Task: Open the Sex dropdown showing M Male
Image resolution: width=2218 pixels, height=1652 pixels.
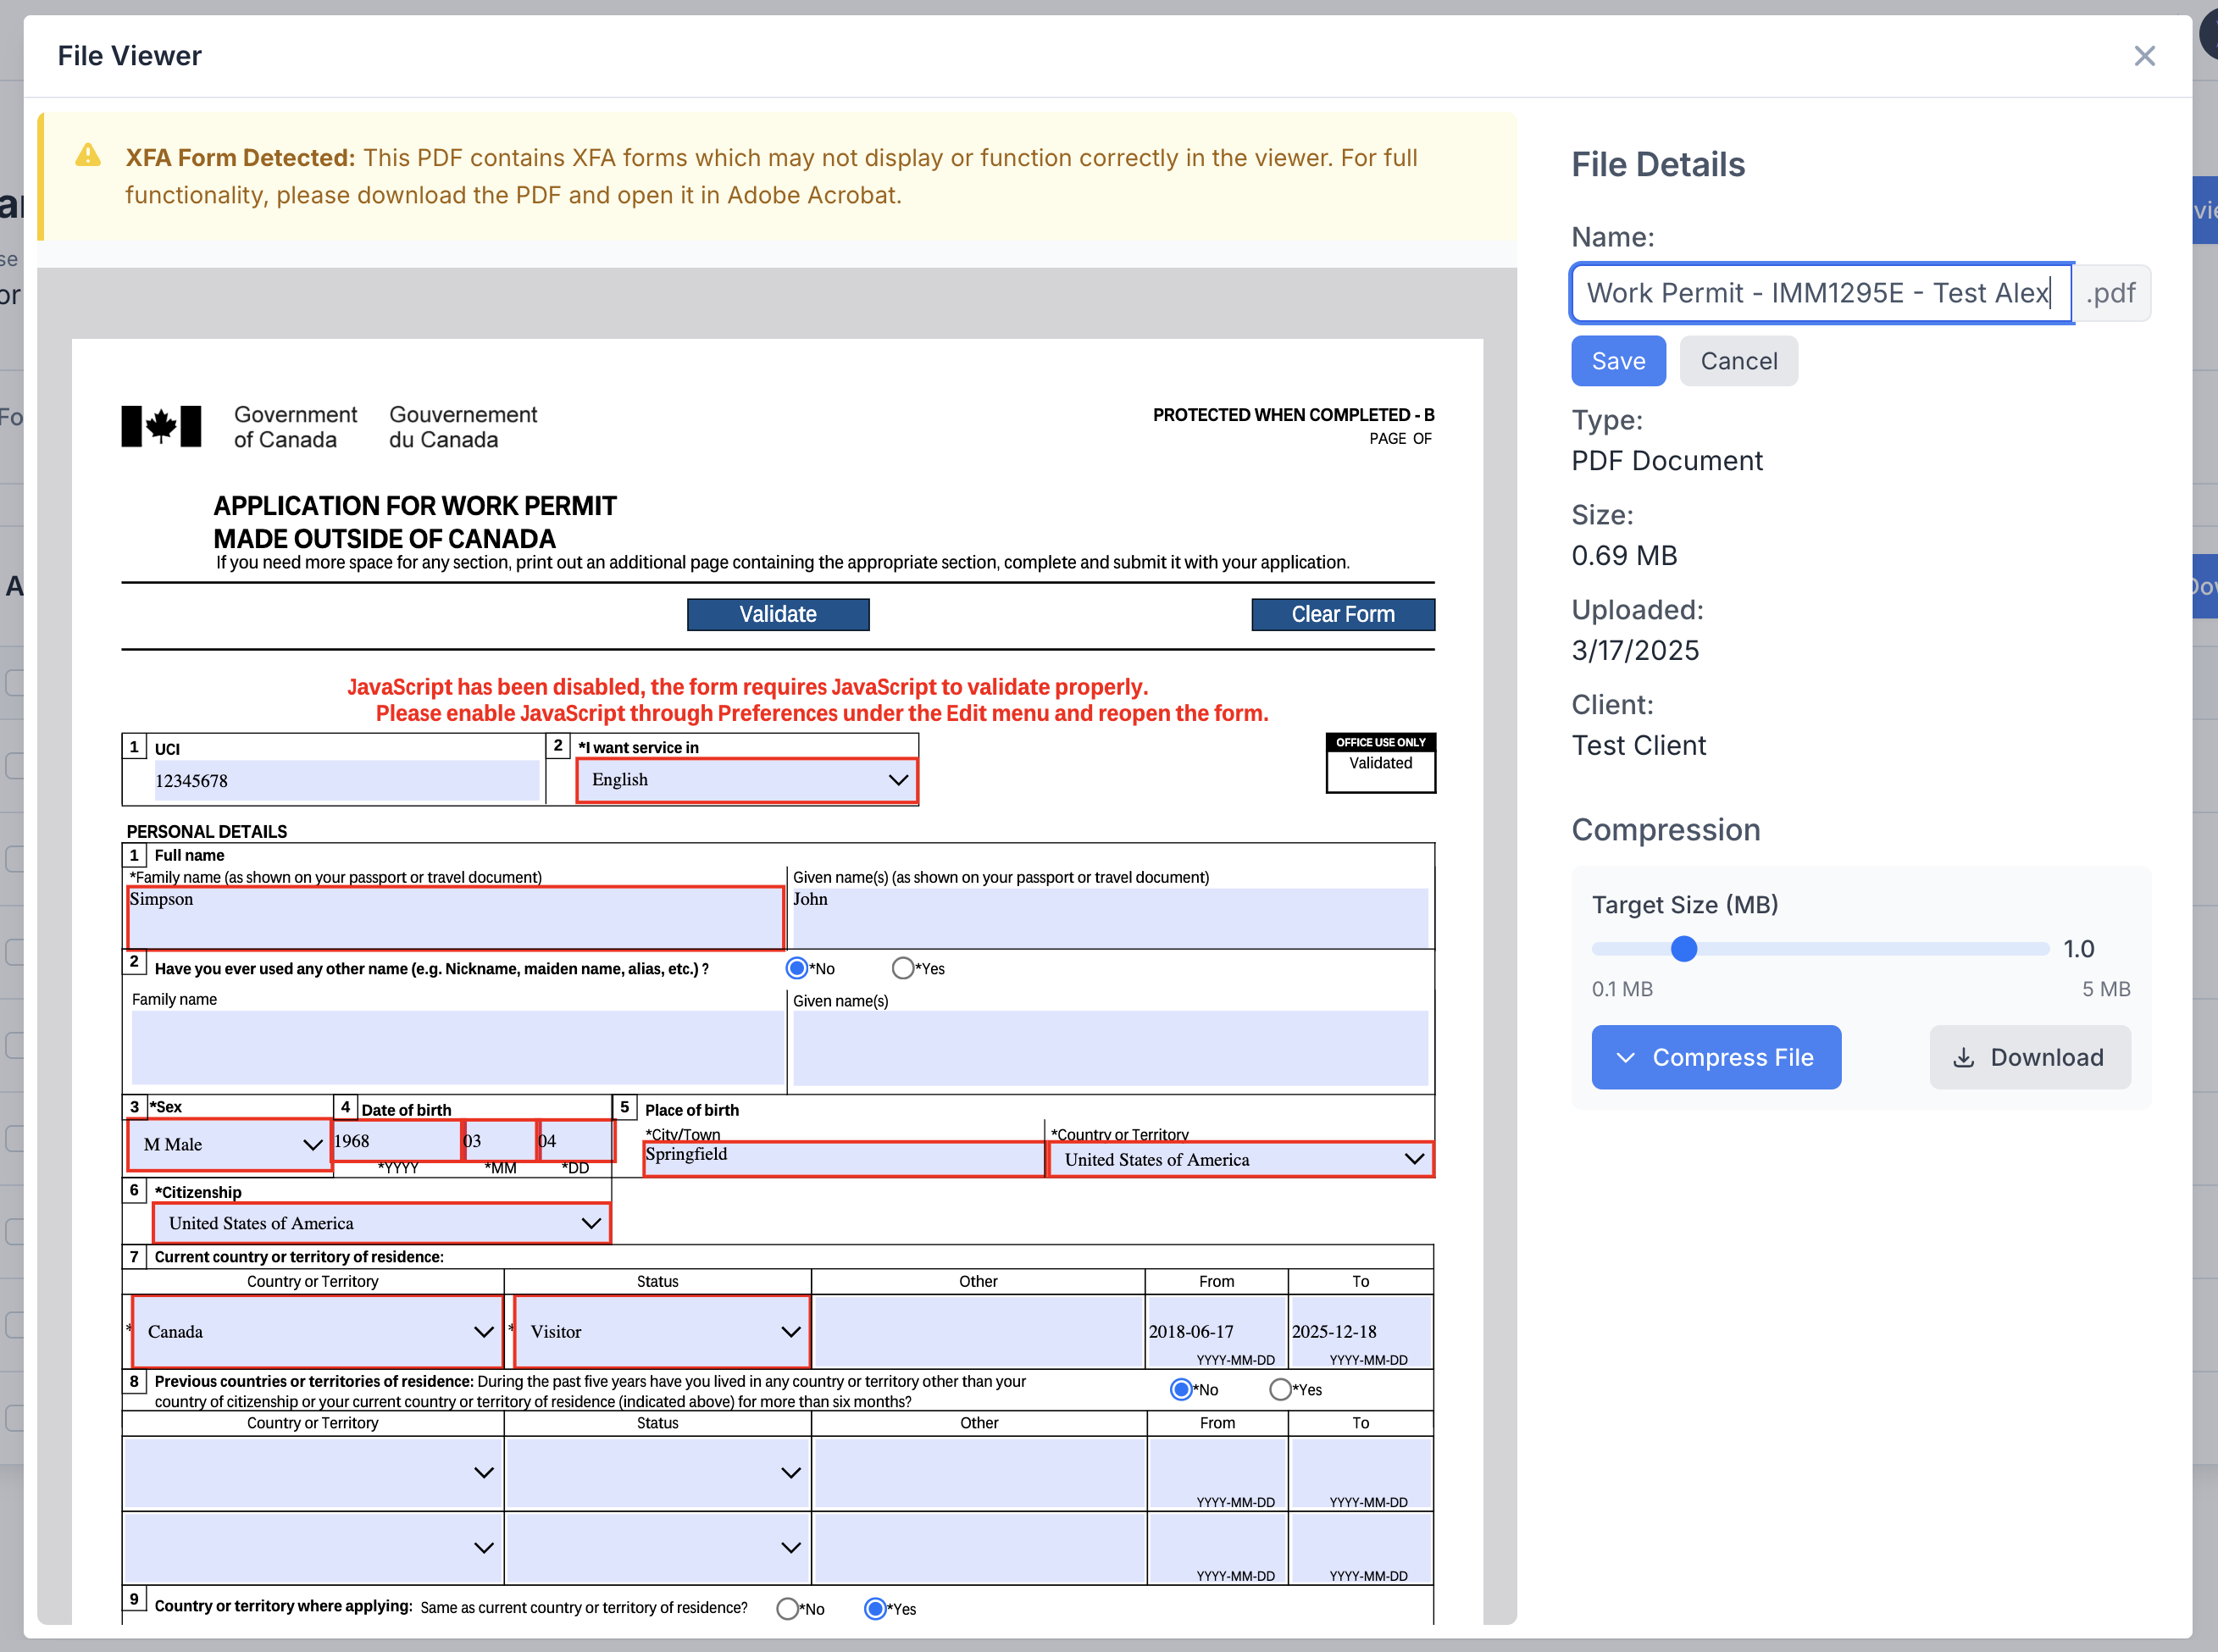Action: [x=230, y=1144]
